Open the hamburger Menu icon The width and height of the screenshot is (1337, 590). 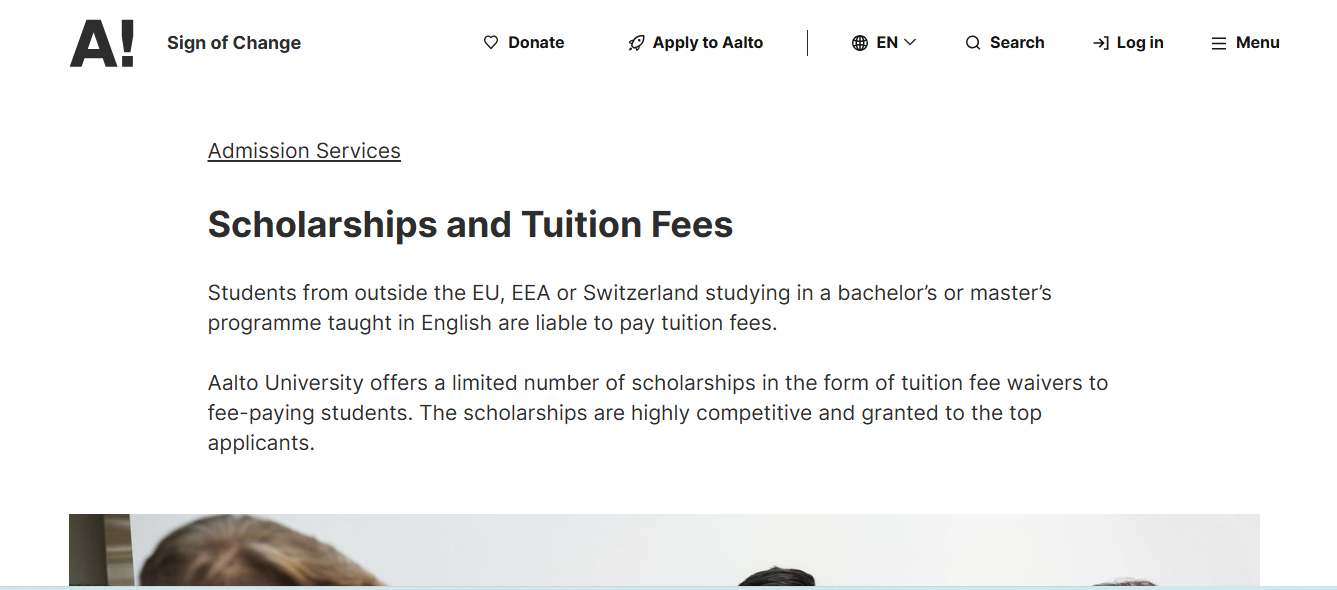[1218, 43]
